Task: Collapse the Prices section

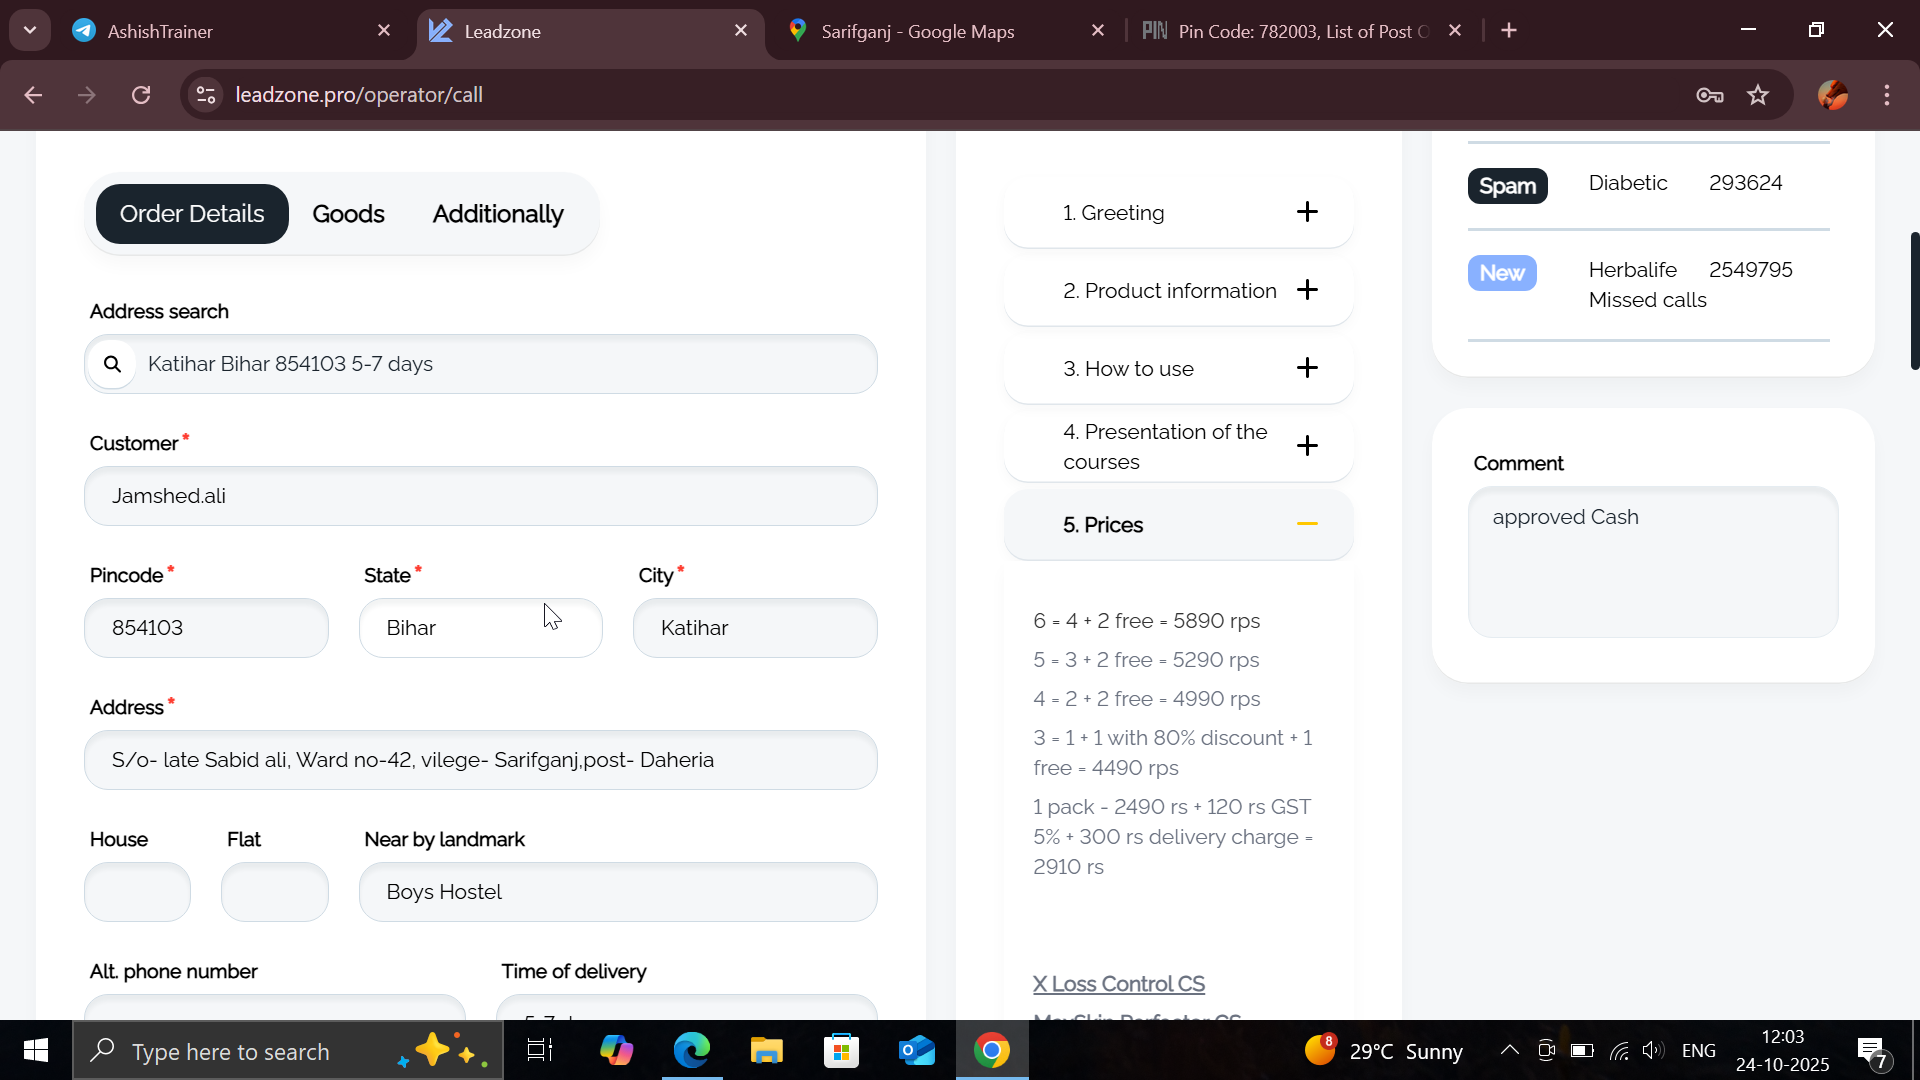Action: (1306, 524)
